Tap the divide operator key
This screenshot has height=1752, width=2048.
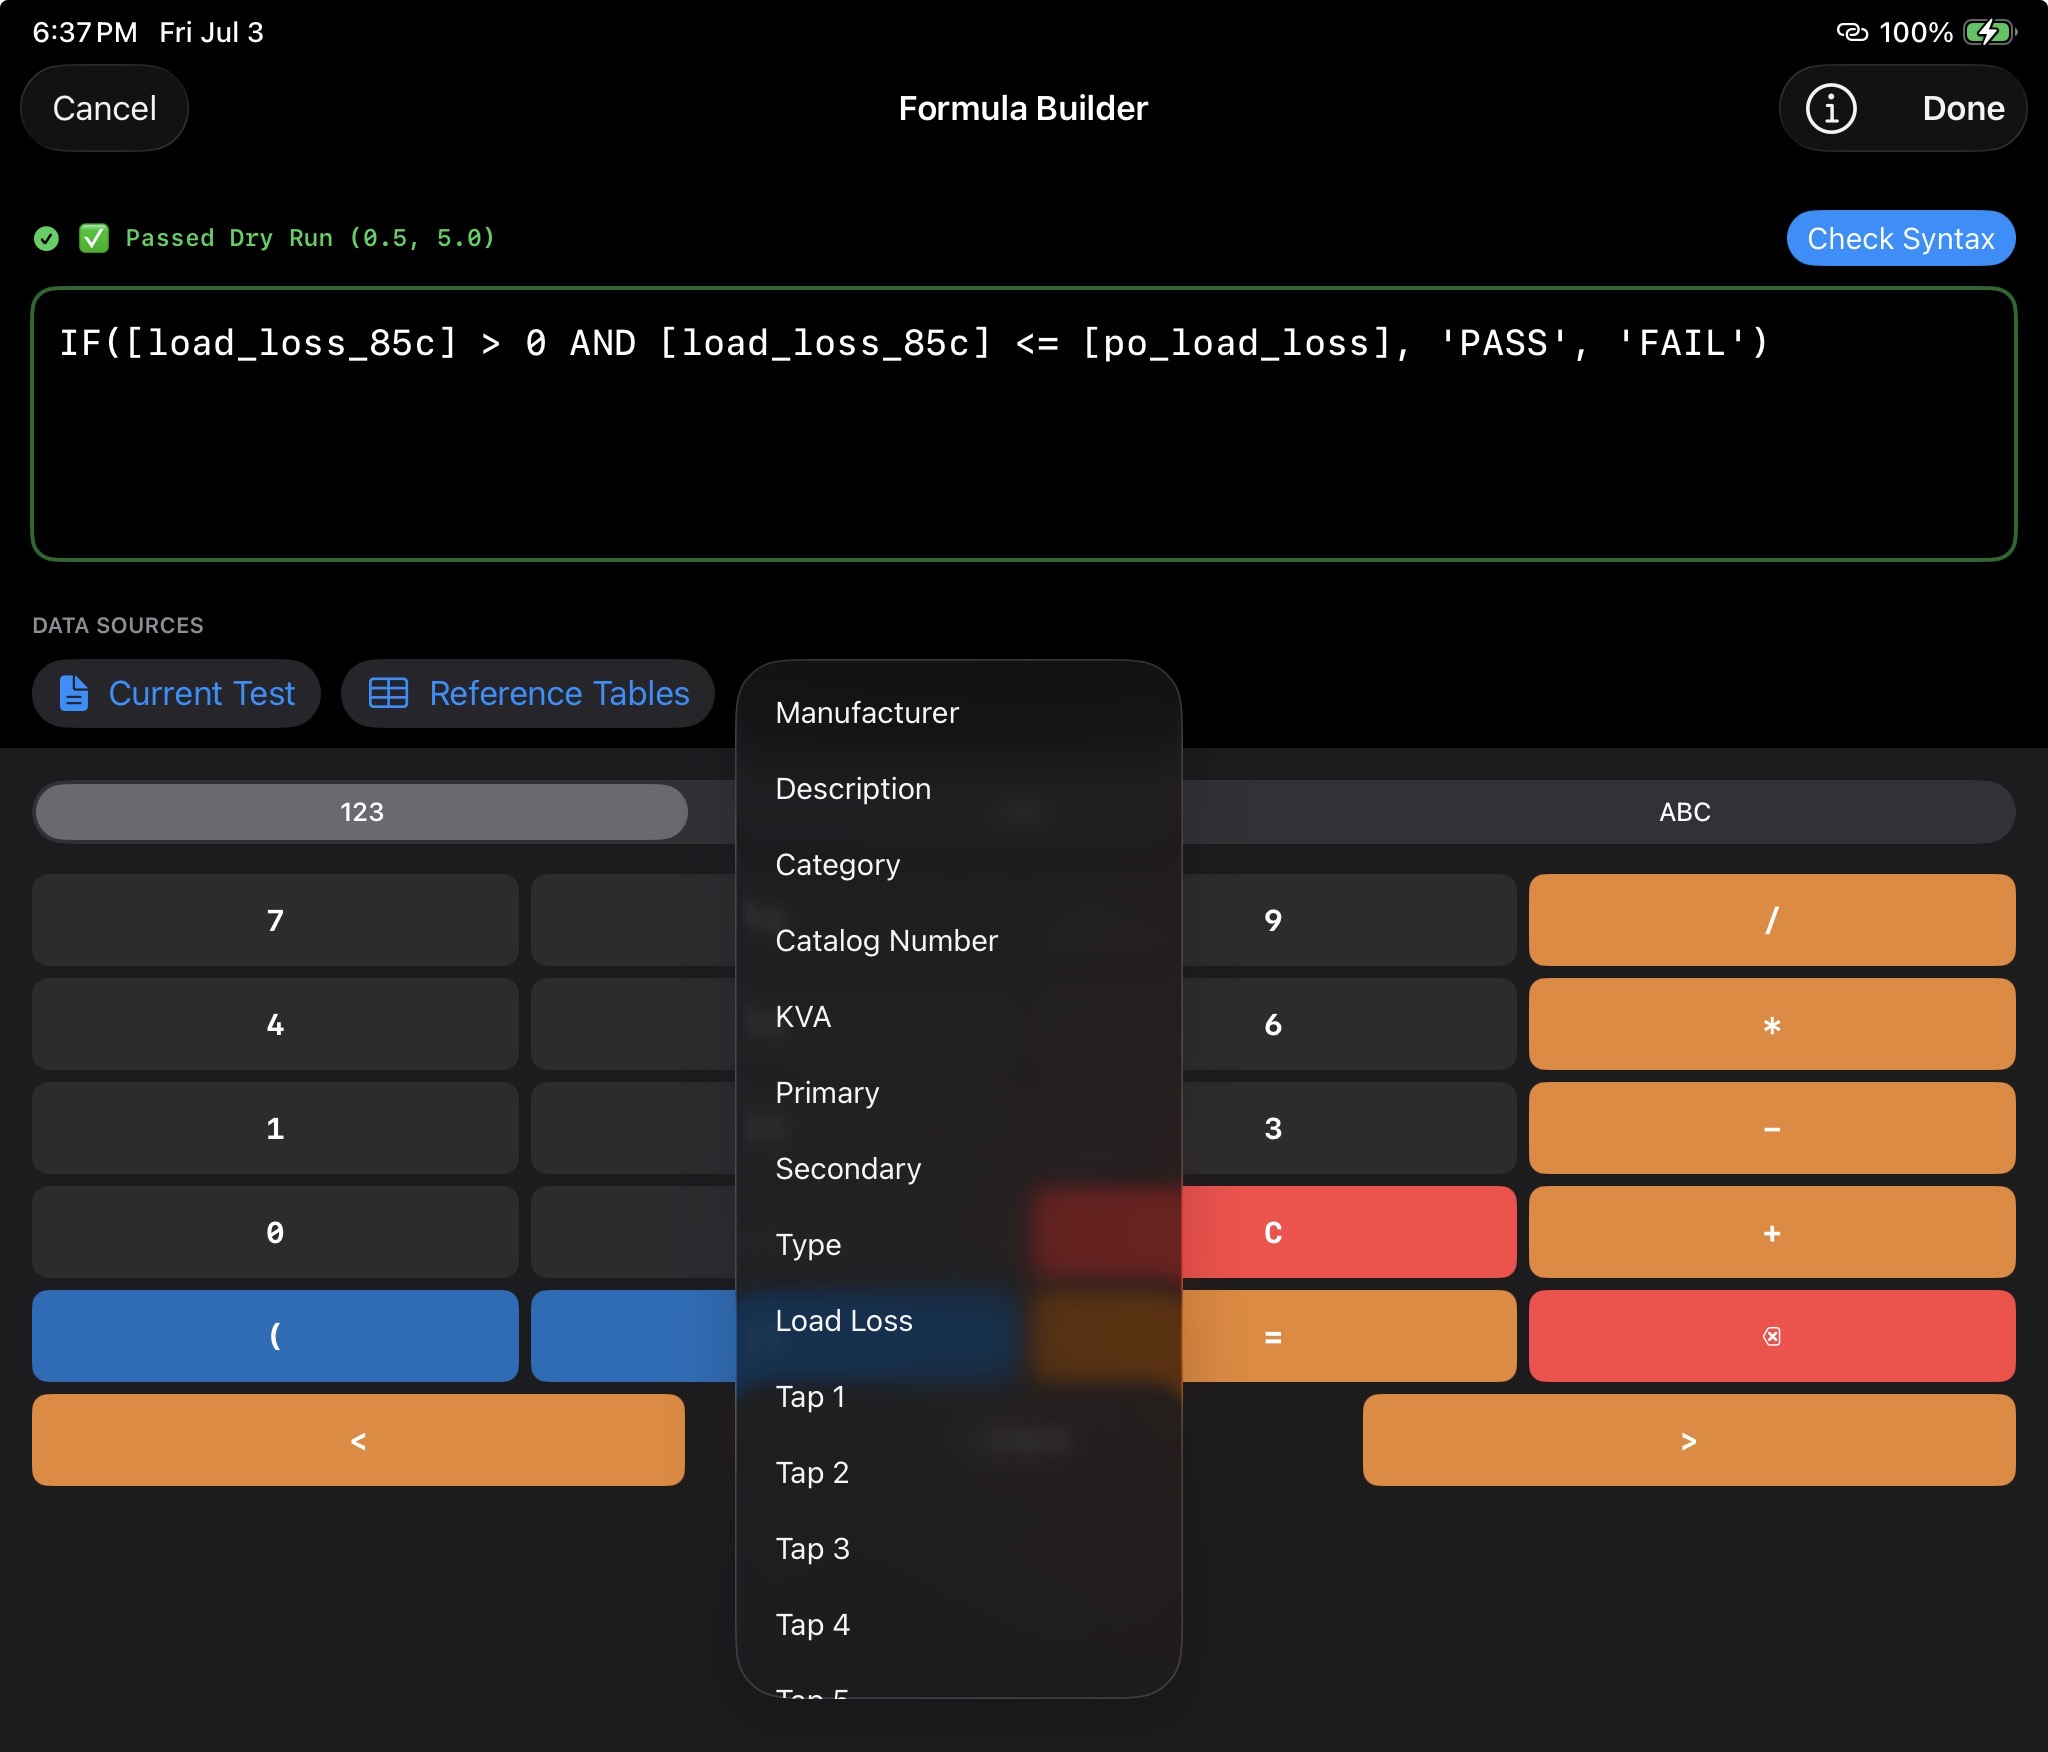1771,920
